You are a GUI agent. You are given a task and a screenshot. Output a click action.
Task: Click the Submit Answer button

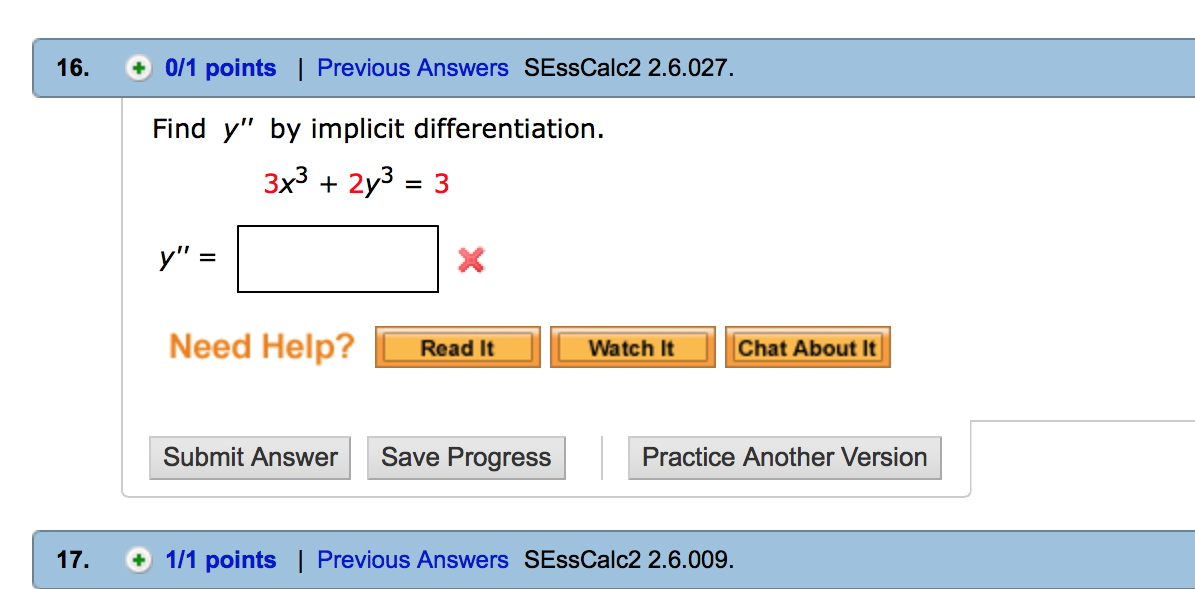250,458
